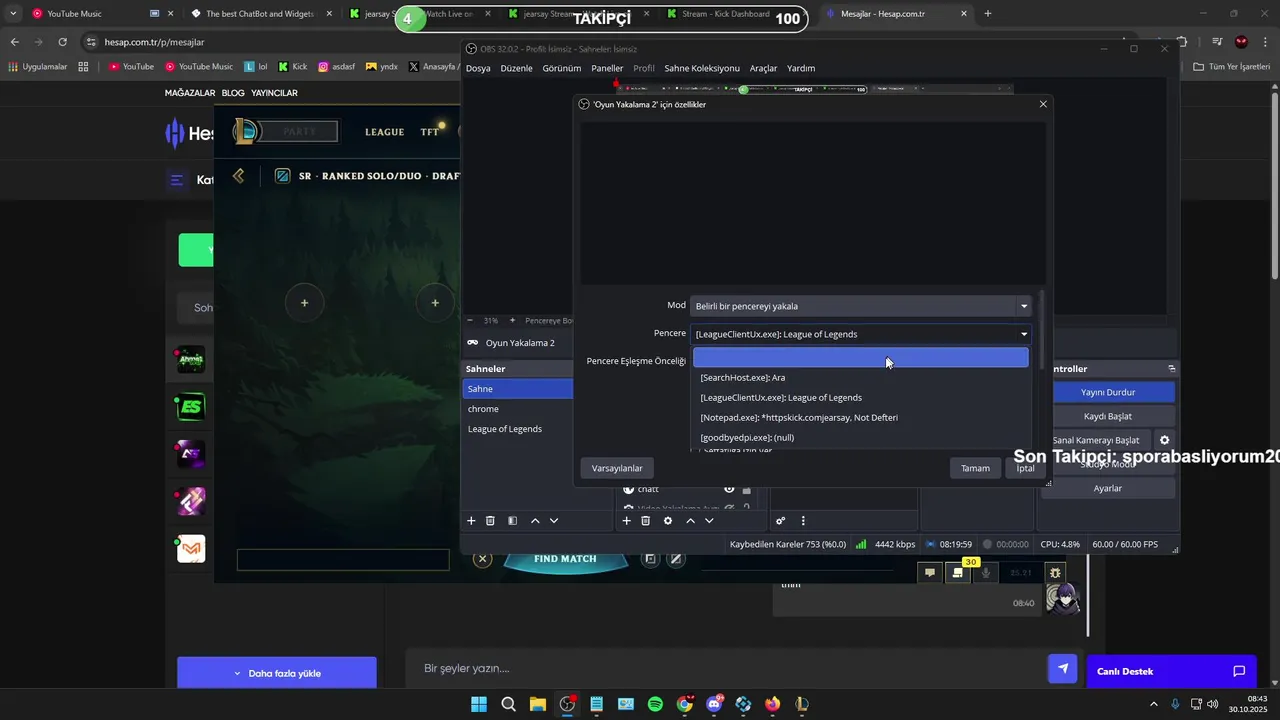Move source down arrow in sources toolbar
Screen dimensions: 1280x720
click(709, 521)
